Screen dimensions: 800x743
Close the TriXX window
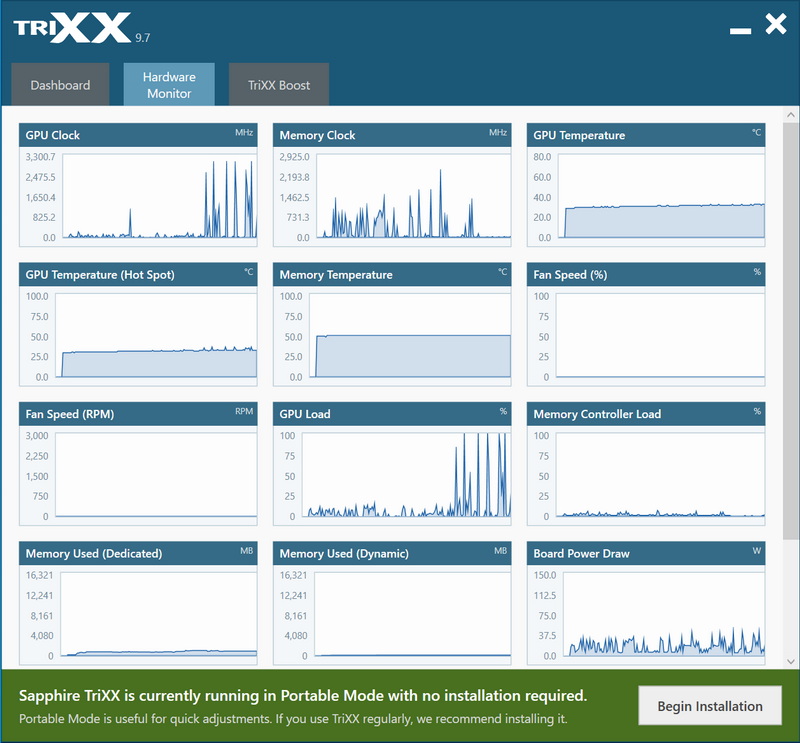776,24
